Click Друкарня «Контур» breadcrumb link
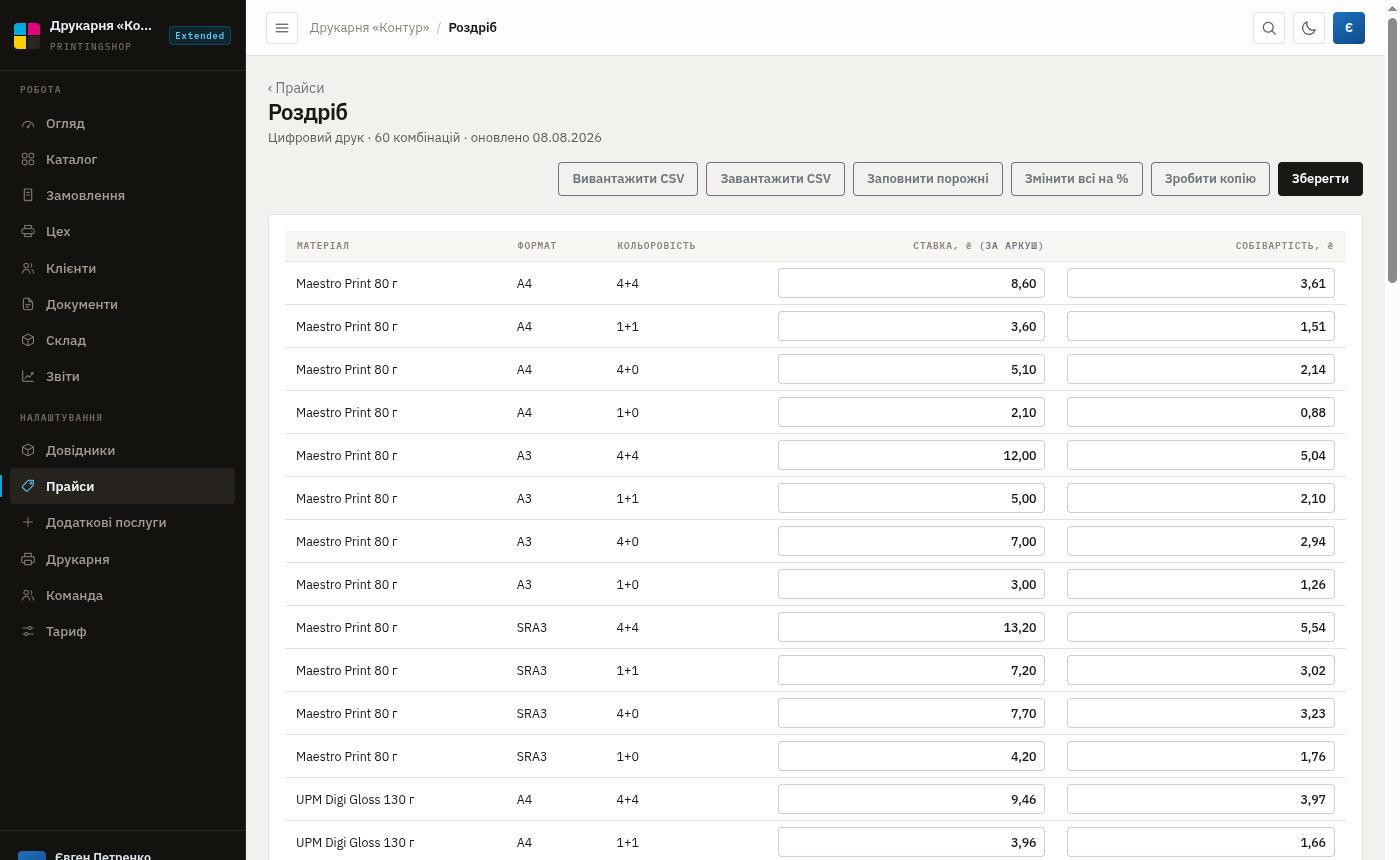The height and width of the screenshot is (860, 1400). click(369, 28)
